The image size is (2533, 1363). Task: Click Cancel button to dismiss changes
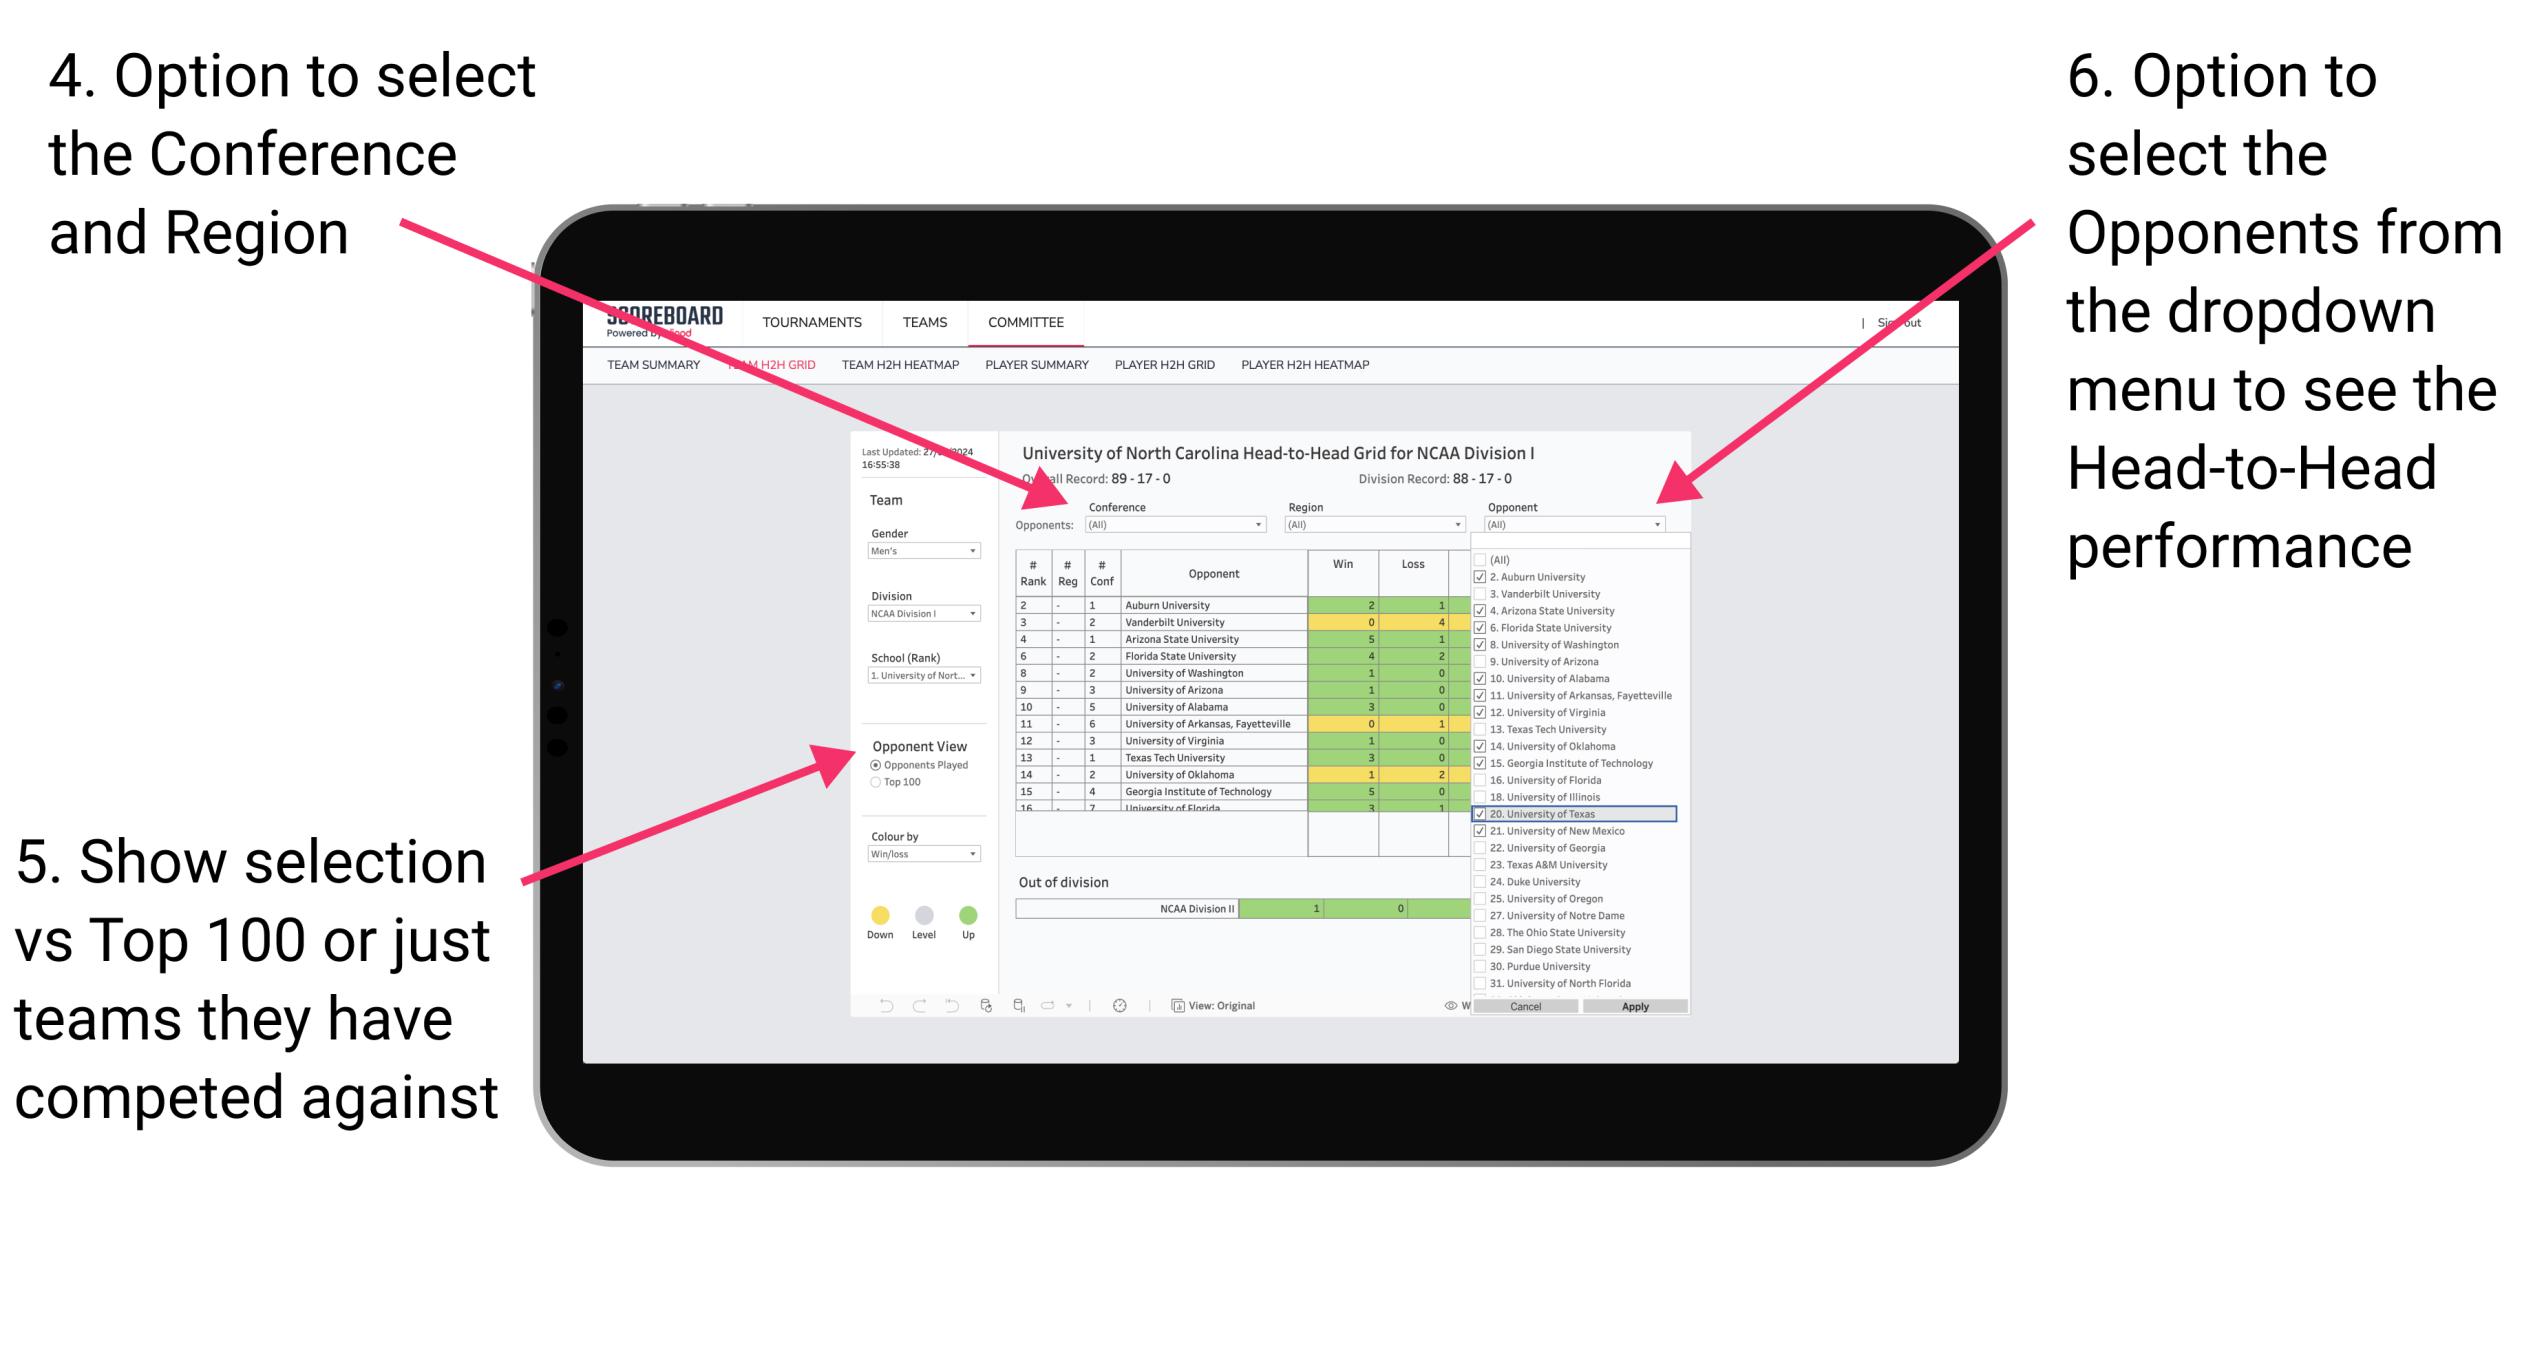(x=1521, y=1007)
